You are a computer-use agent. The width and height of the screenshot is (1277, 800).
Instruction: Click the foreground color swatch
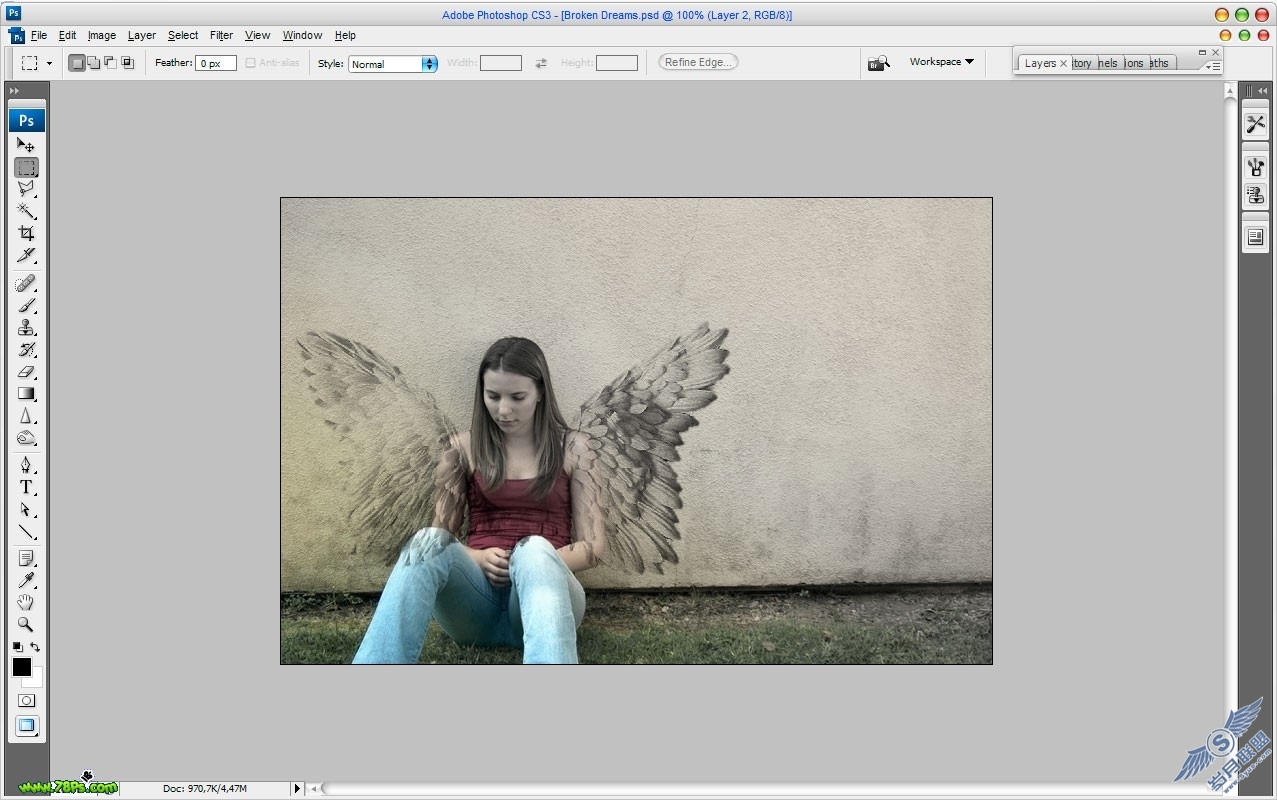point(22,667)
